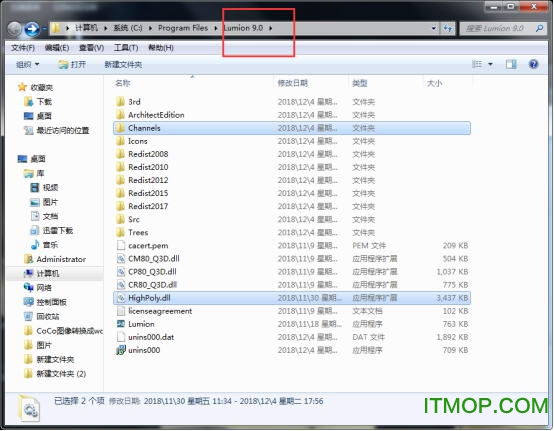Select the licenseagreement text file icon
This screenshot has width=554, height=431.
click(121, 311)
